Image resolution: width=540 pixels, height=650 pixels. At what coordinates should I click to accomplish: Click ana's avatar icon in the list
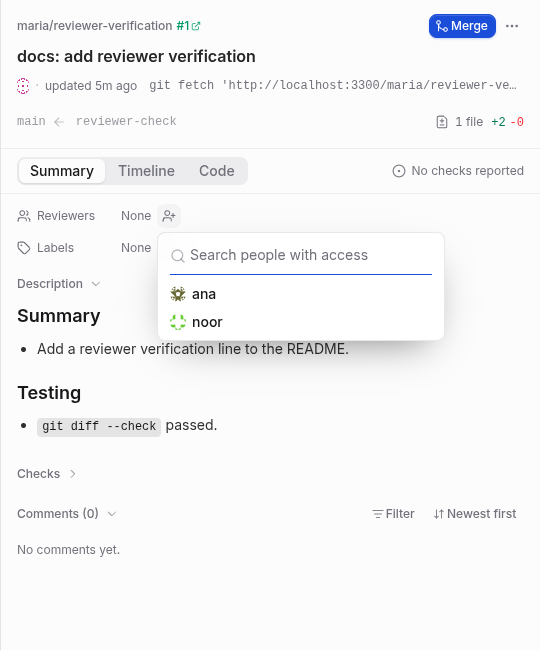(178, 294)
